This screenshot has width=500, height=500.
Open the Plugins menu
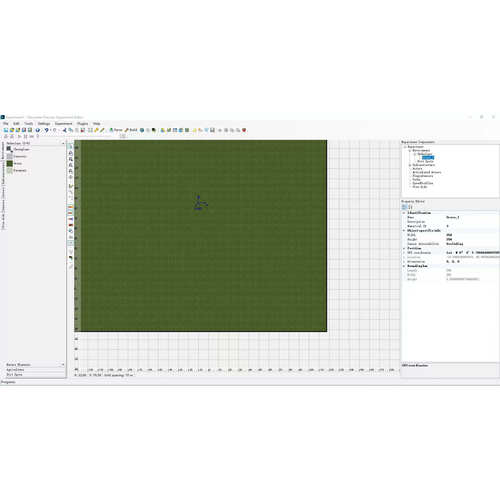83,124
